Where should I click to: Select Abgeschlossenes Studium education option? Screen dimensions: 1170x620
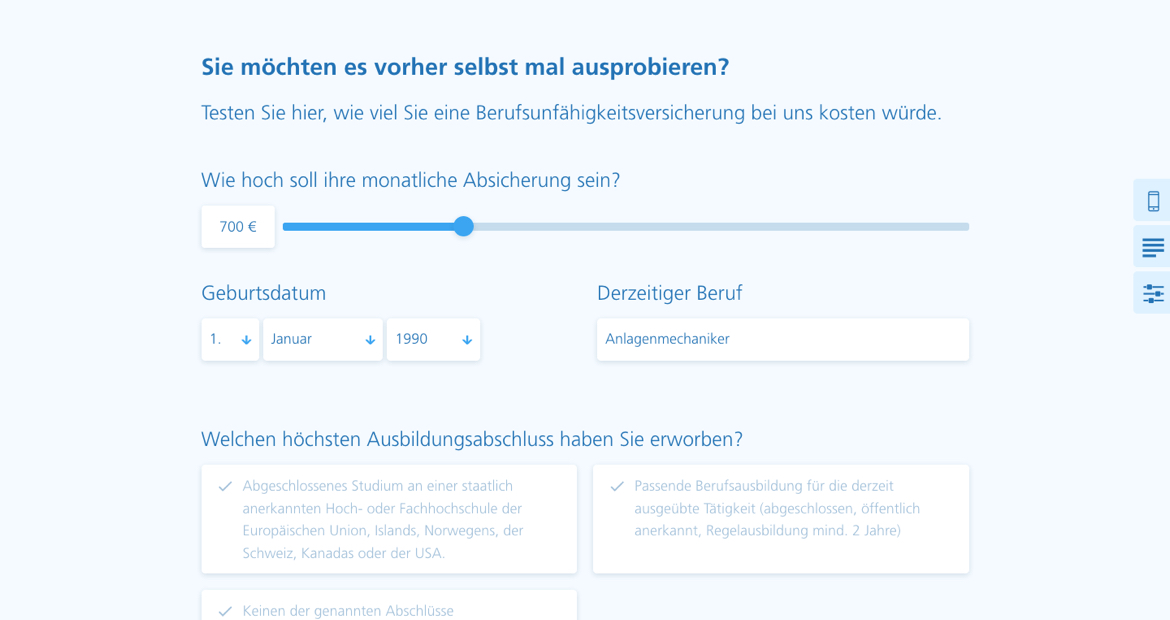tap(389, 519)
